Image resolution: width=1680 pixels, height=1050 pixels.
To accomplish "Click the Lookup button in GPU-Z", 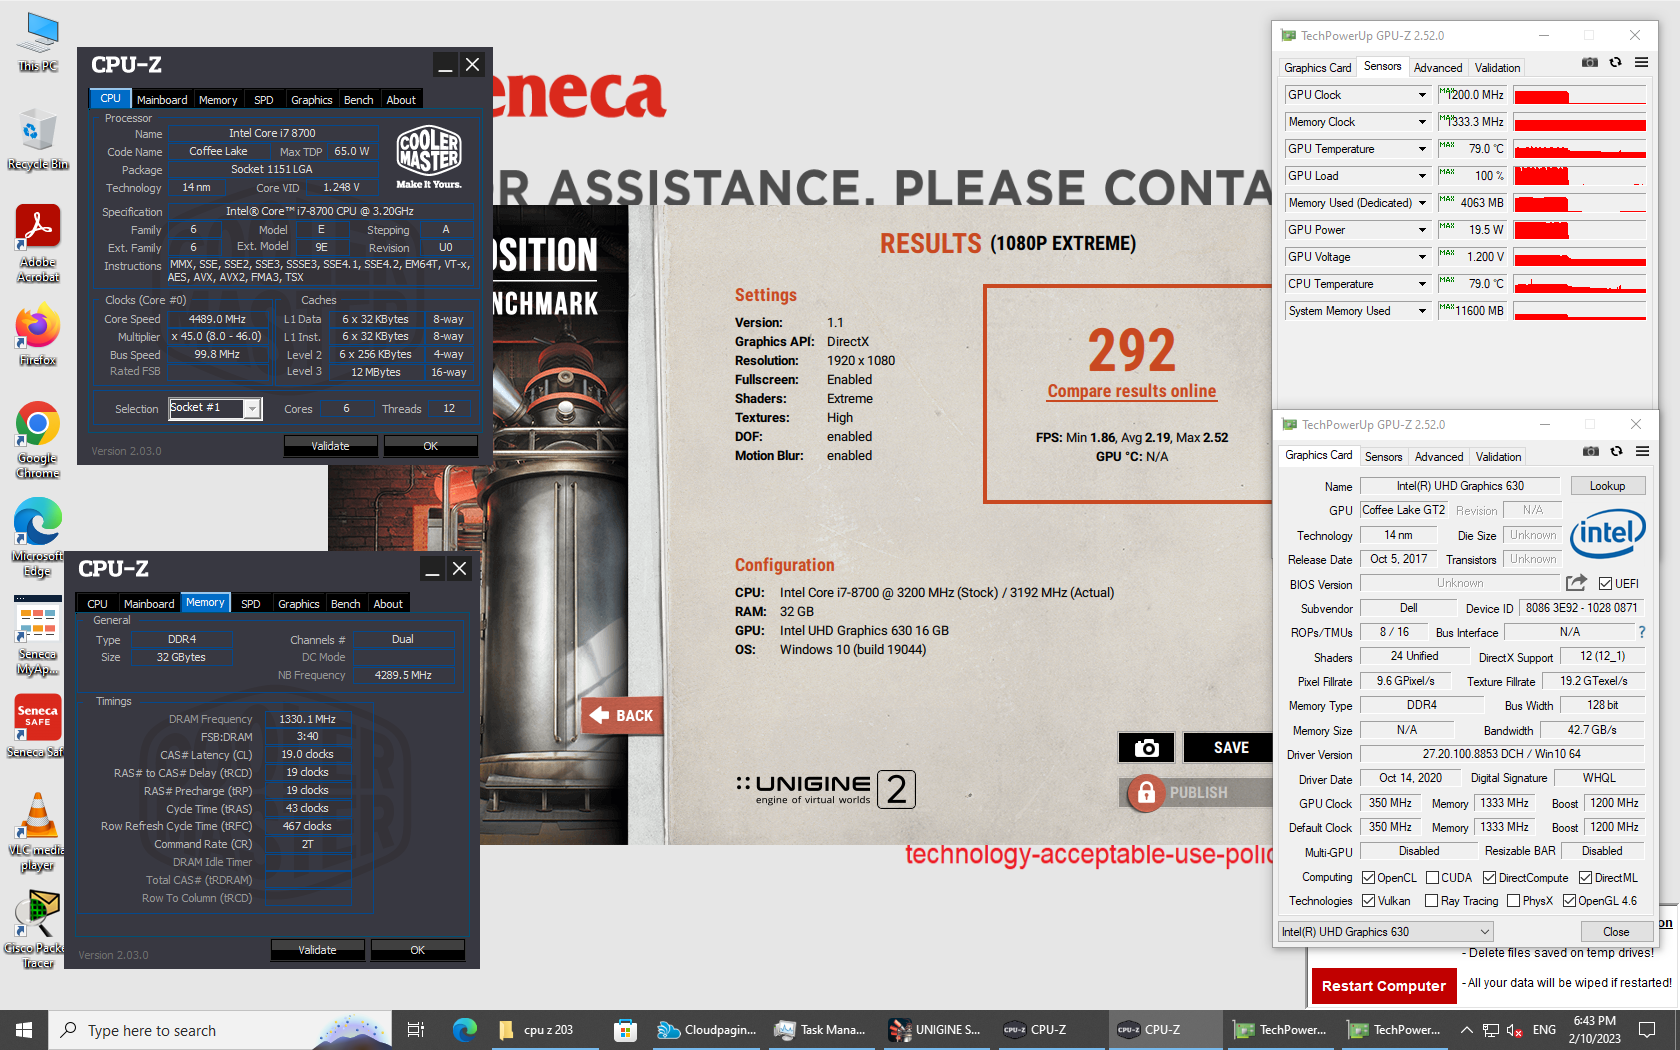I will (1607, 486).
